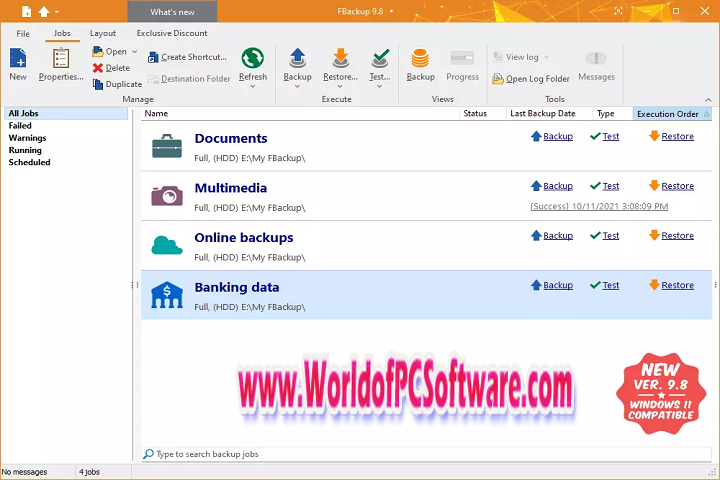Select All Jobs filter
Image resolution: width=720 pixels, height=480 pixels.
click(65, 113)
